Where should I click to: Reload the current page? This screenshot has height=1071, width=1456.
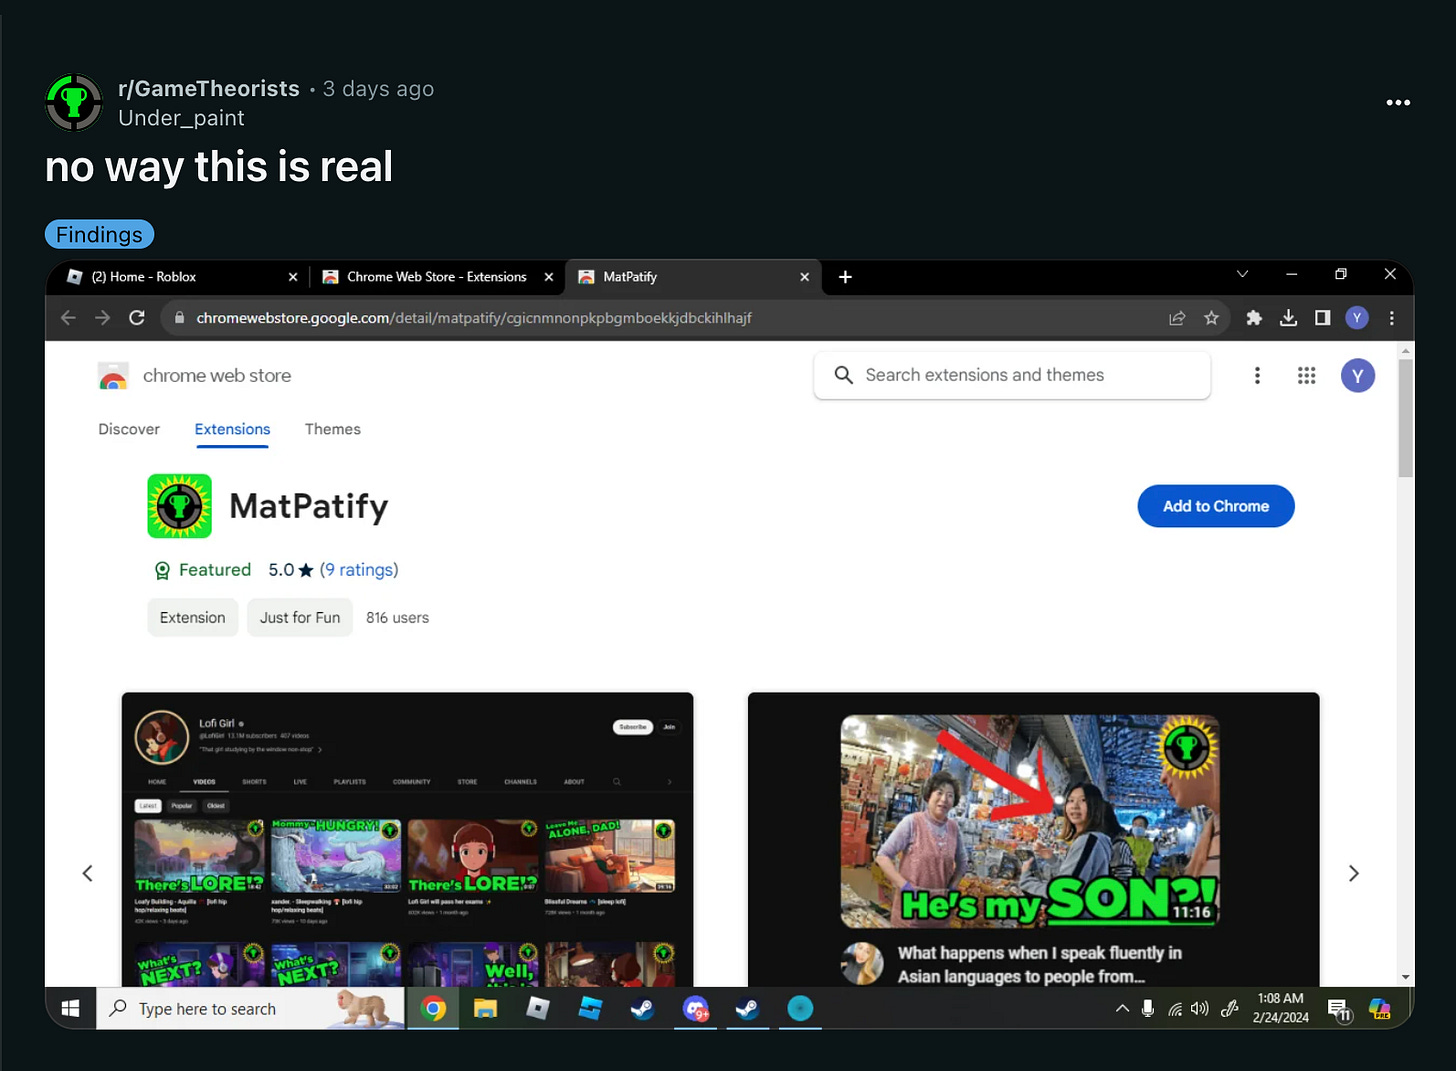coord(137,318)
